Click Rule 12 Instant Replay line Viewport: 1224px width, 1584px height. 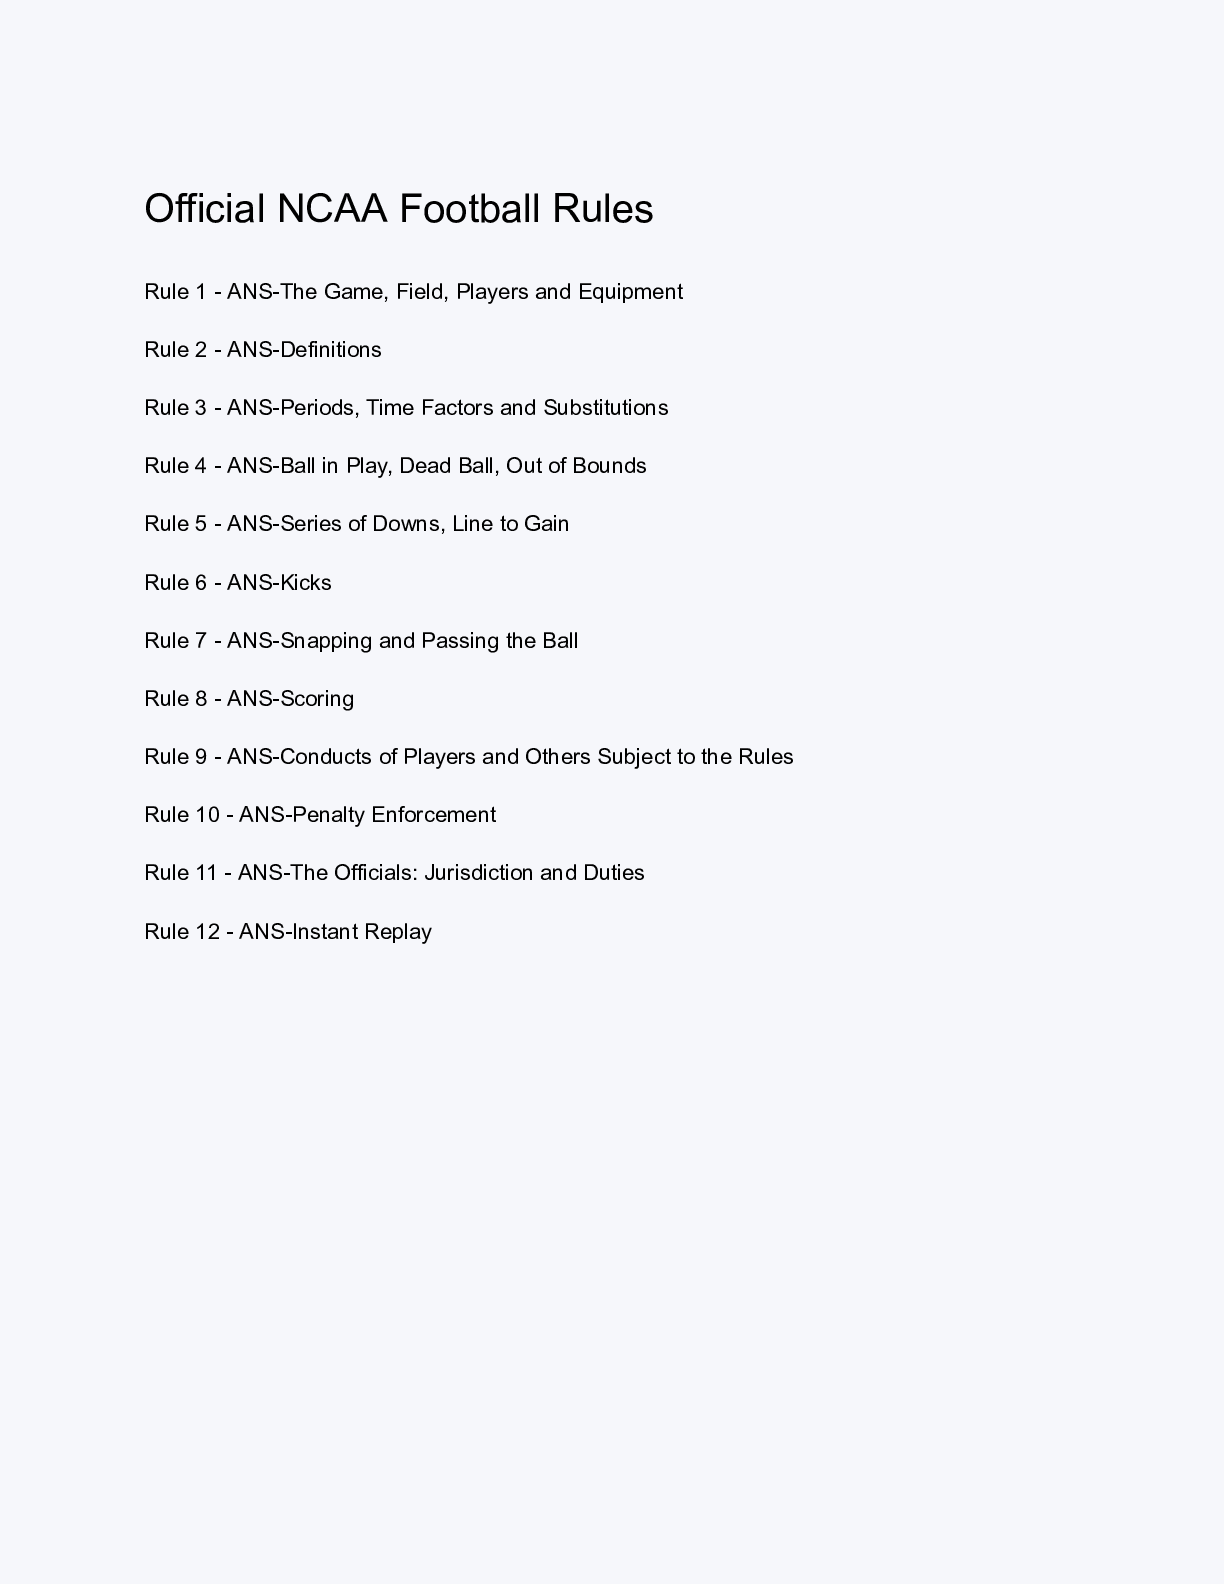point(288,932)
